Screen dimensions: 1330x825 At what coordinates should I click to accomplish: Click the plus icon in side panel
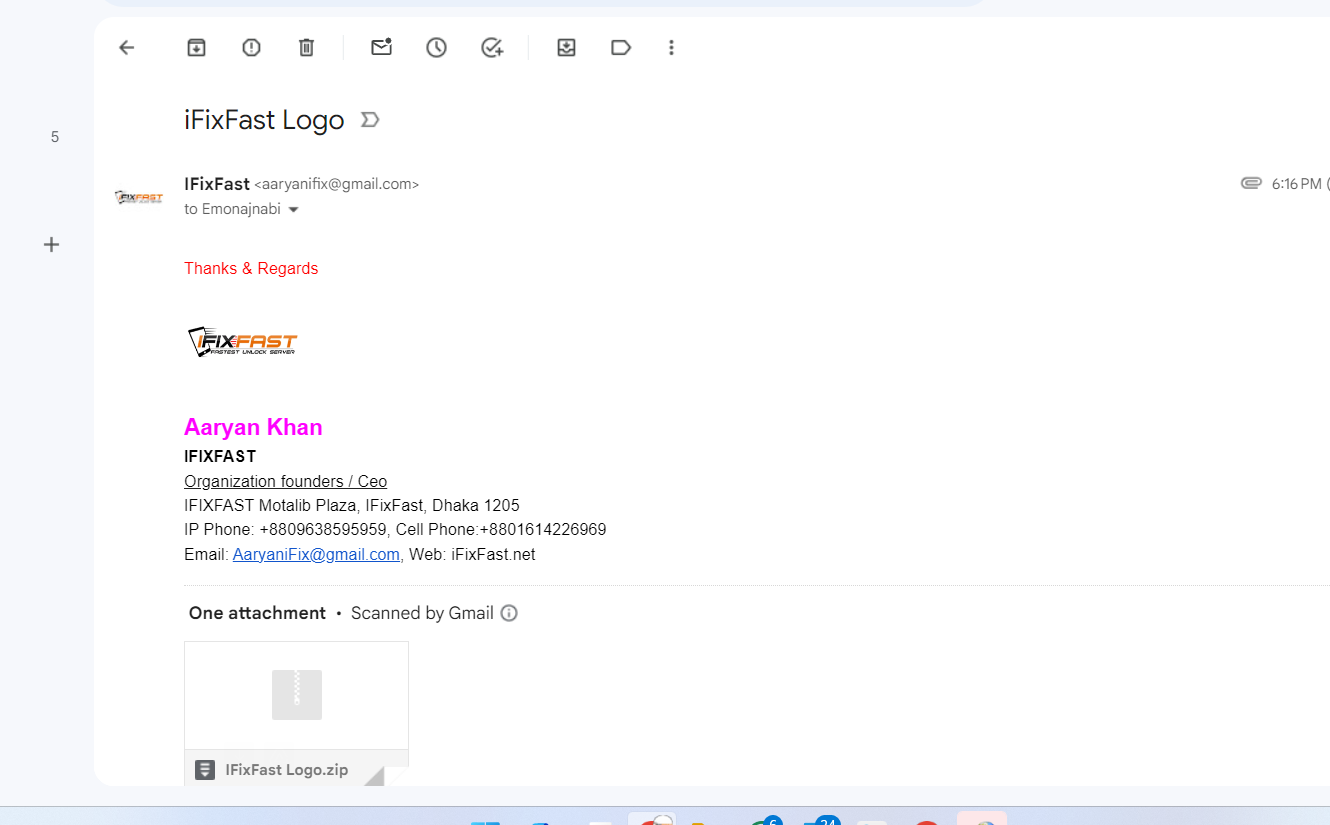pyautogui.click(x=52, y=244)
